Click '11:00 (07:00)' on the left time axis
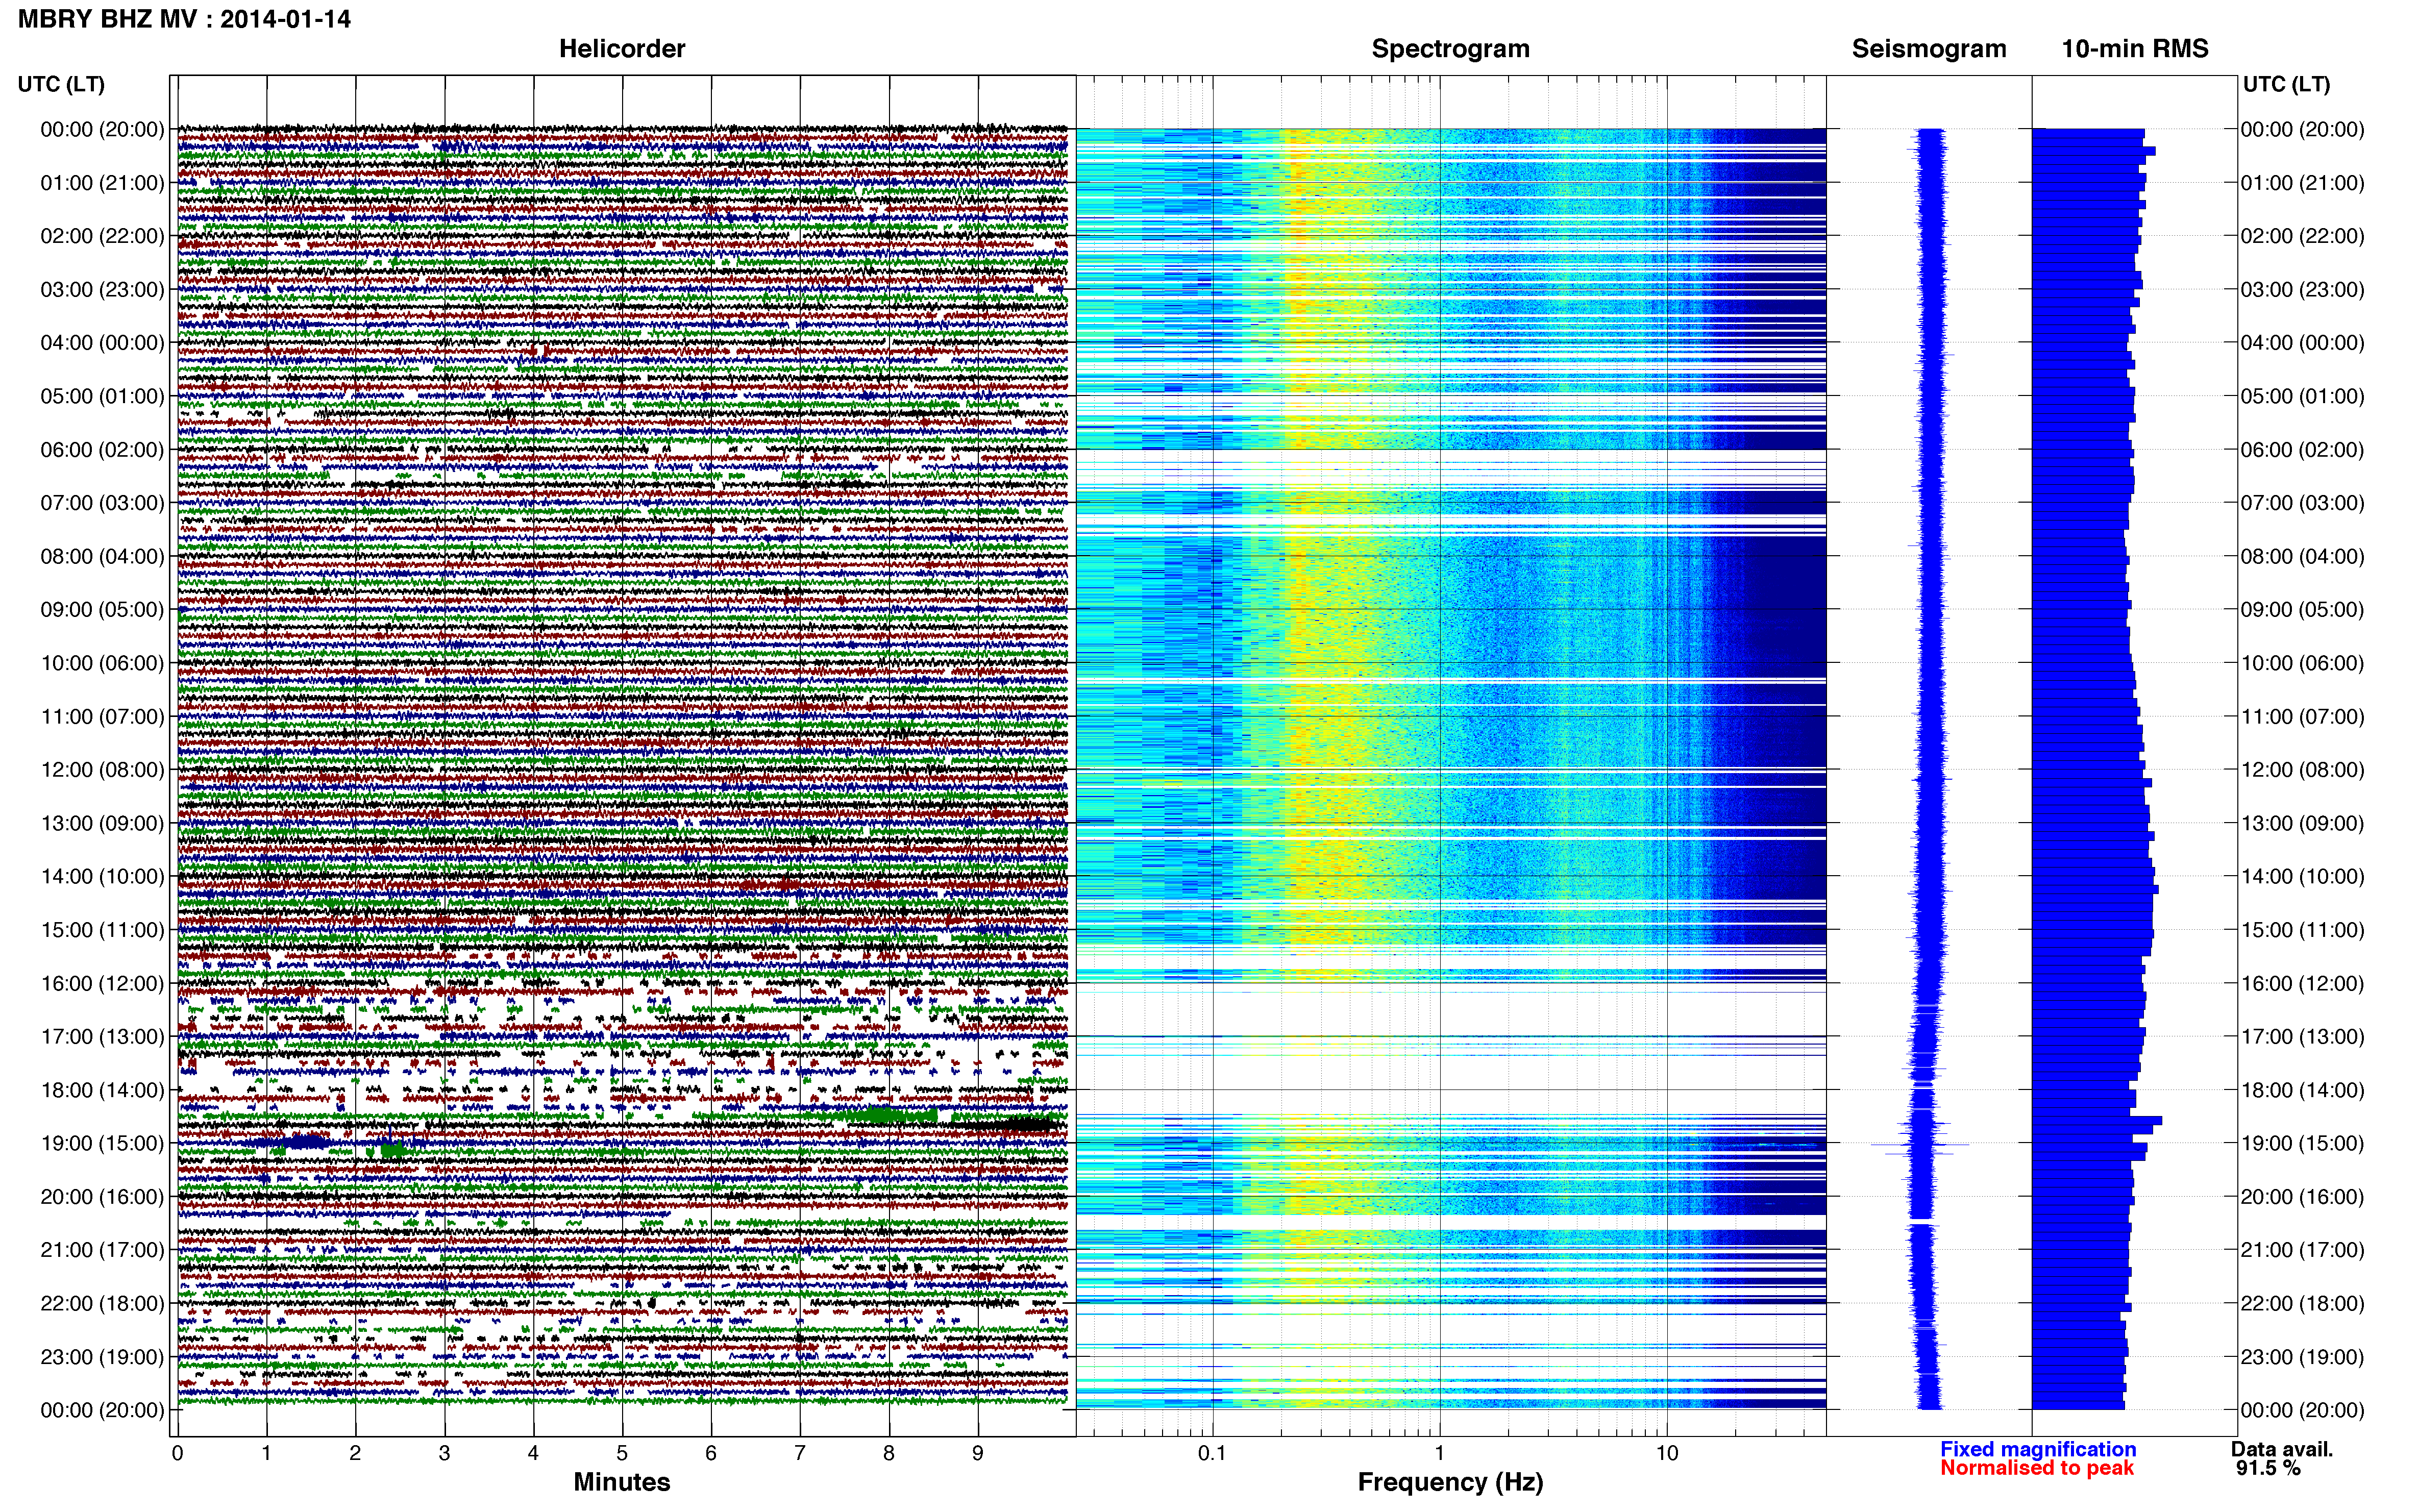 click(102, 717)
